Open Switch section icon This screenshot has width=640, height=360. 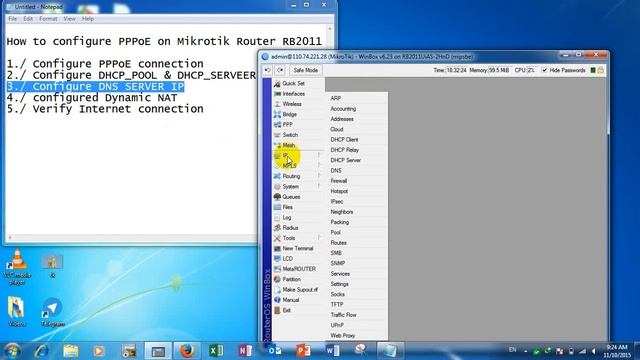coord(277,135)
